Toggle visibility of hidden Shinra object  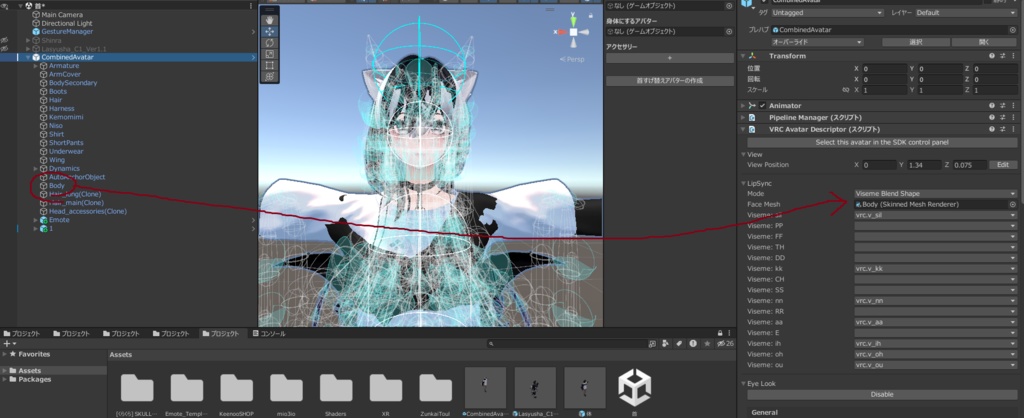click(4, 40)
